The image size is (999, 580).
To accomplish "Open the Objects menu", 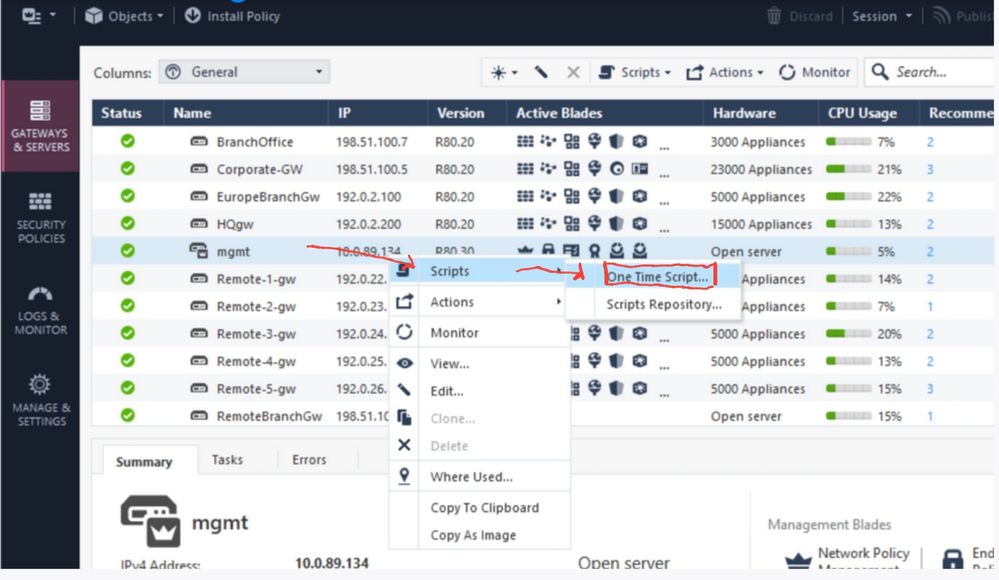I will [x=123, y=16].
